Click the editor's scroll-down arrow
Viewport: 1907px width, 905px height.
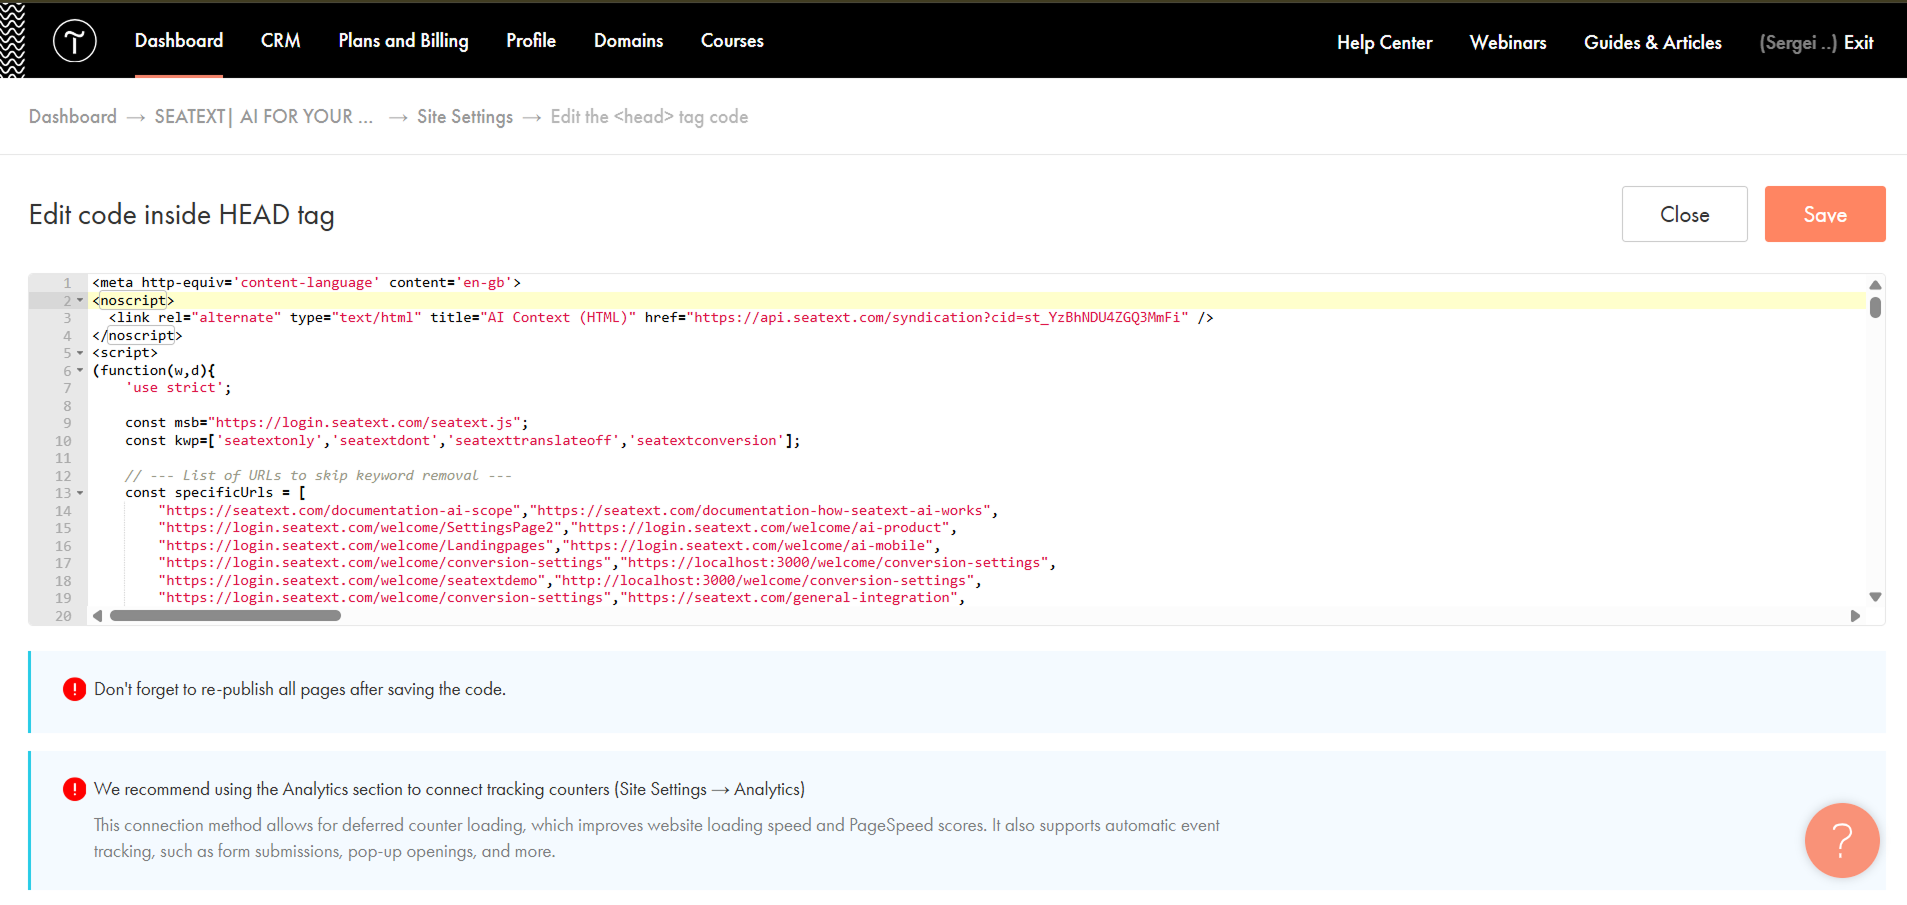tap(1875, 597)
